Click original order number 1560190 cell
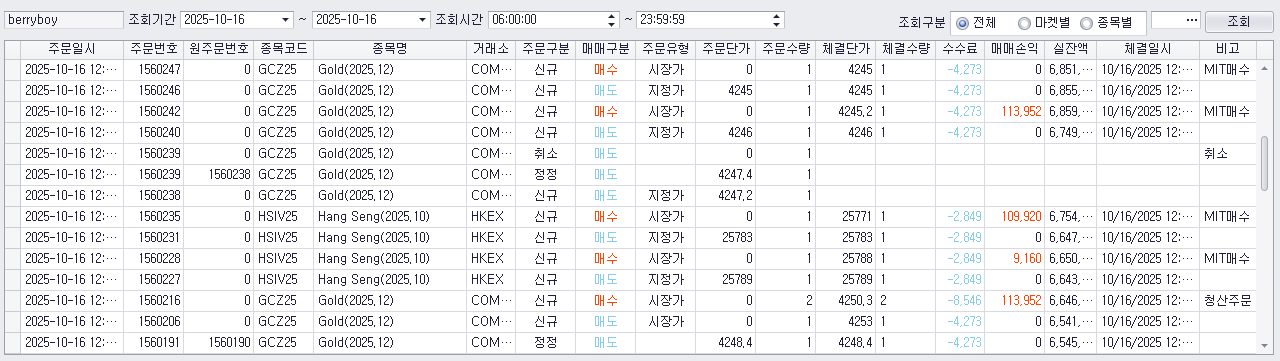Screen dimensions: 1280x361 [219, 342]
